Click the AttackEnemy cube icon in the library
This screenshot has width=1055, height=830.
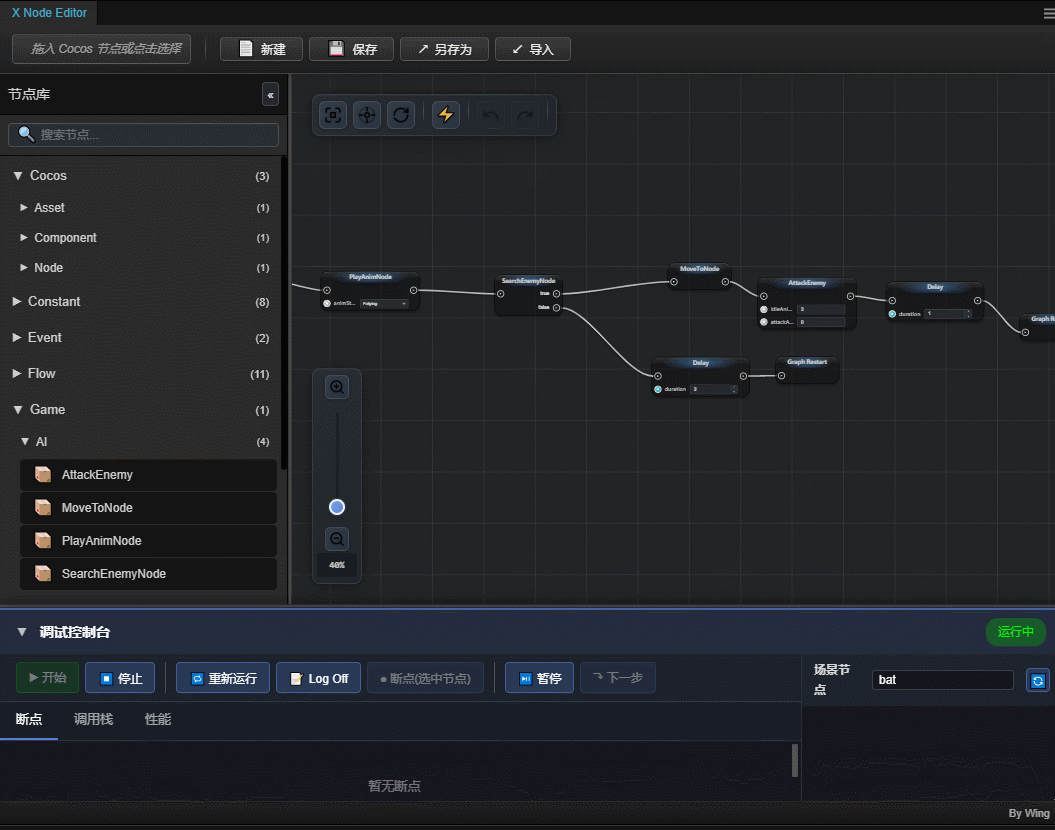(x=43, y=475)
